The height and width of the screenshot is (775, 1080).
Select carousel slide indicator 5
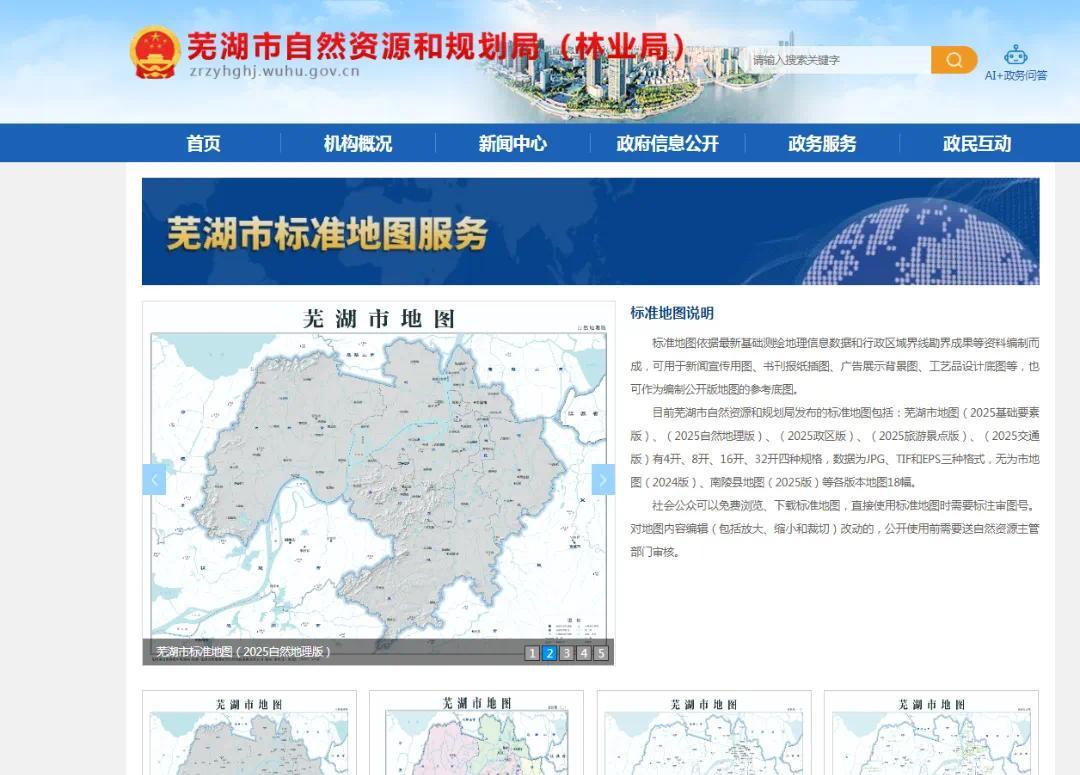click(x=600, y=653)
